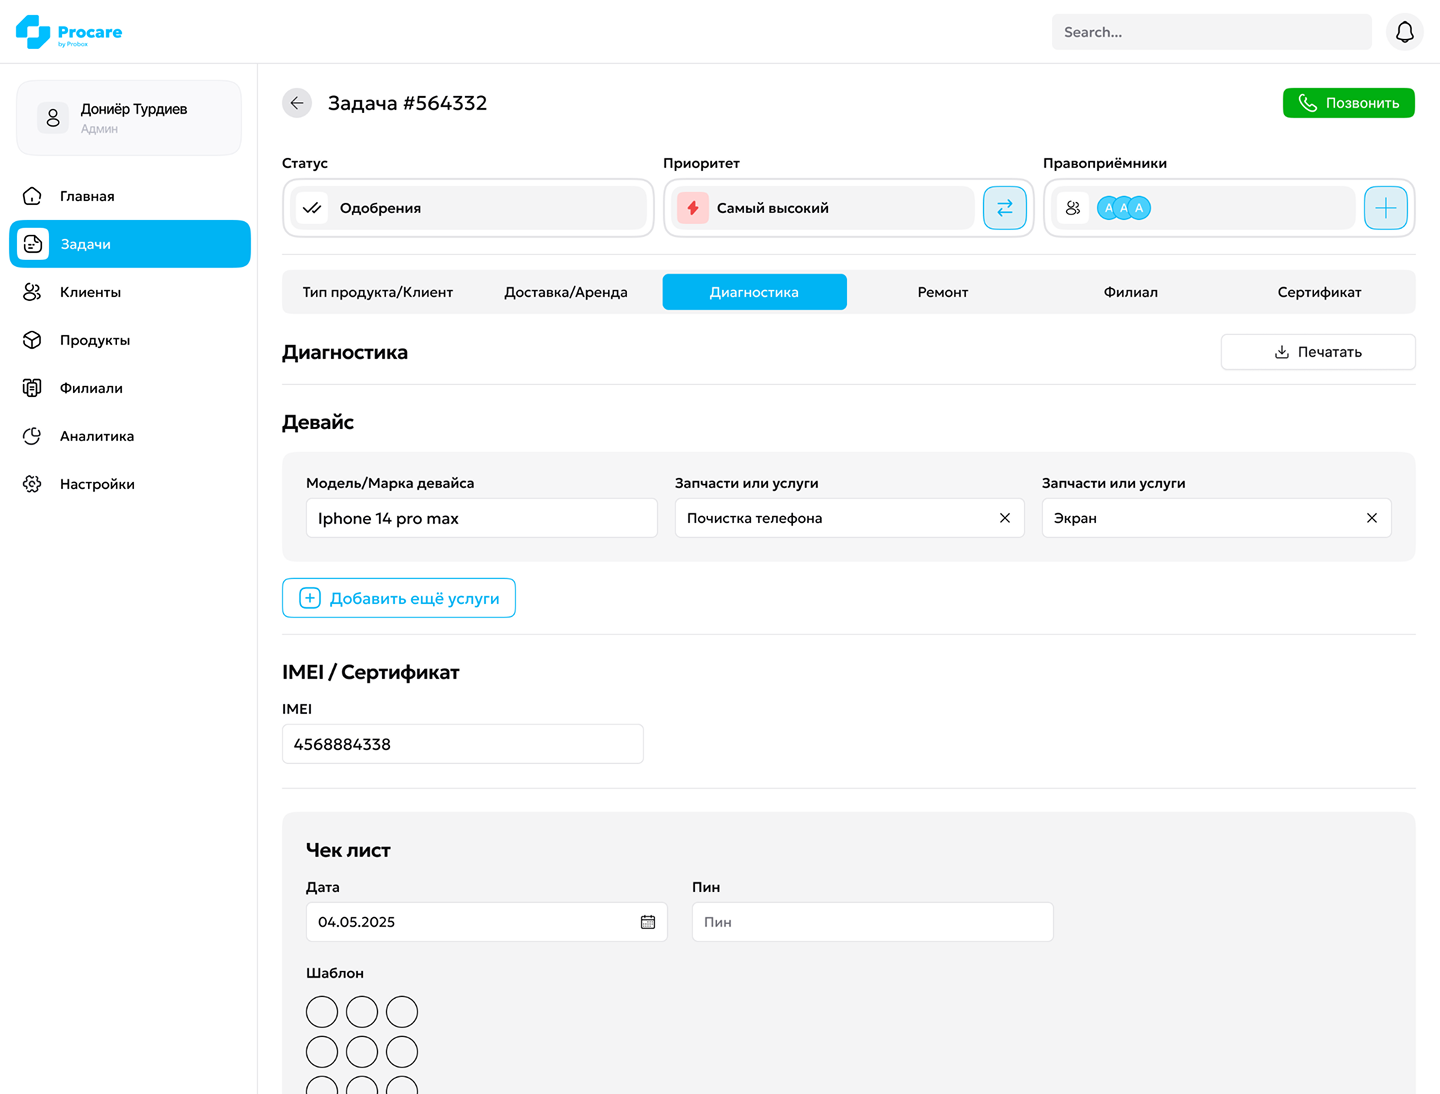Open the Самый высокий priority selector
1440x1094 pixels.
pyautogui.click(x=822, y=208)
